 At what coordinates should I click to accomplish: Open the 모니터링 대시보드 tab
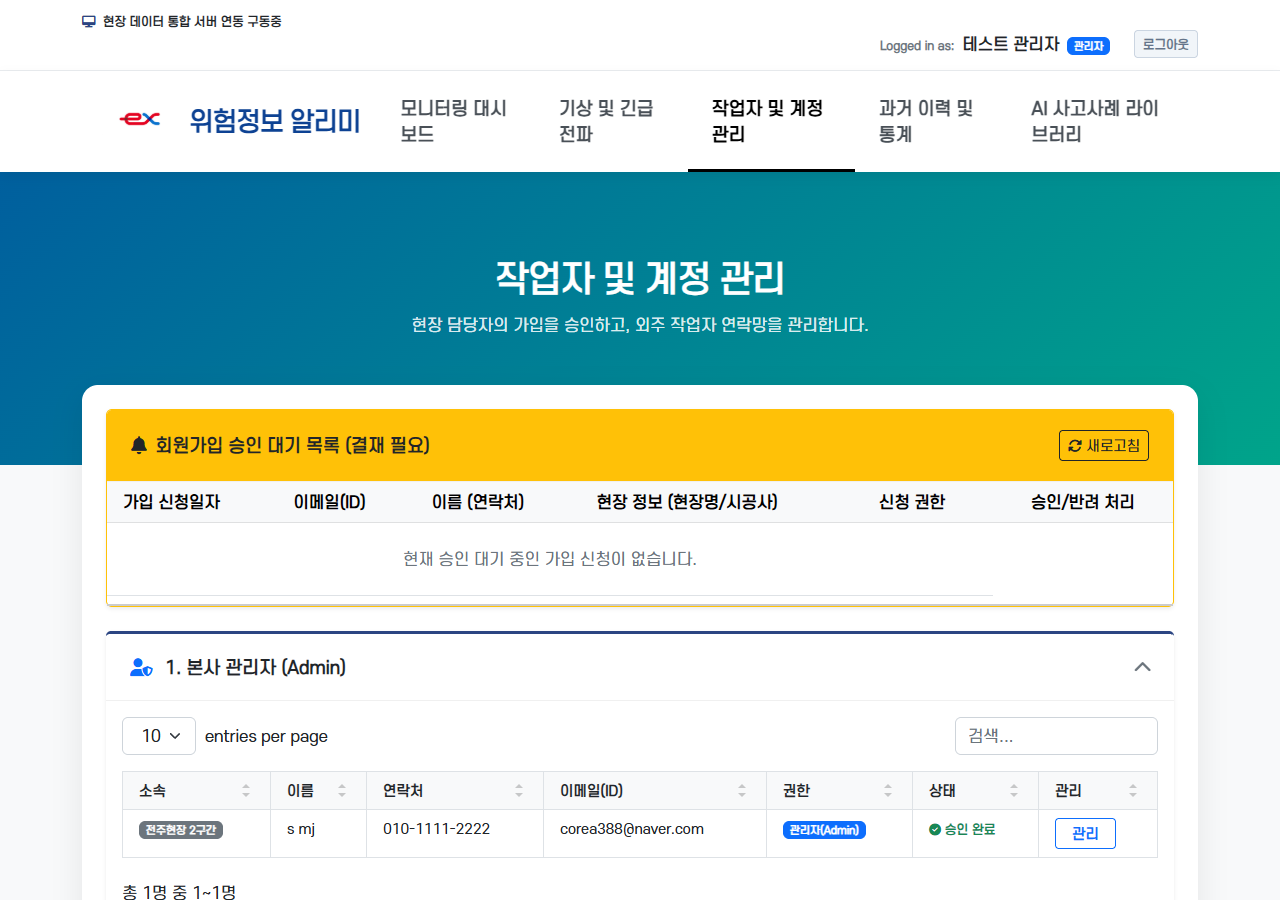(x=454, y=121)
